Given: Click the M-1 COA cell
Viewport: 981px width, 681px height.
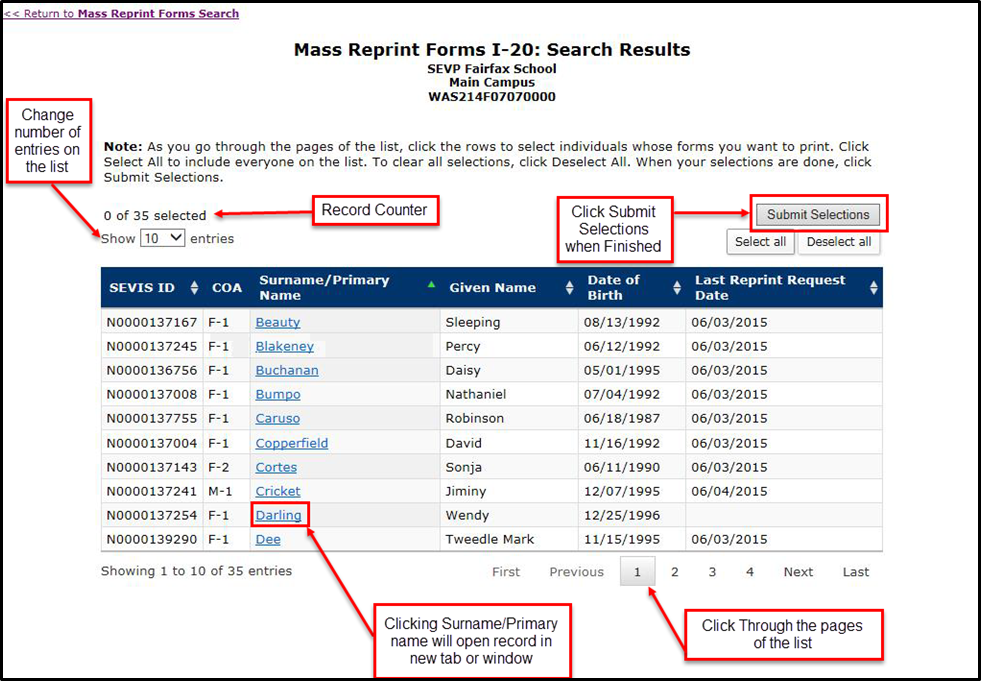Looking at the screenshot, I should point(226,491).
